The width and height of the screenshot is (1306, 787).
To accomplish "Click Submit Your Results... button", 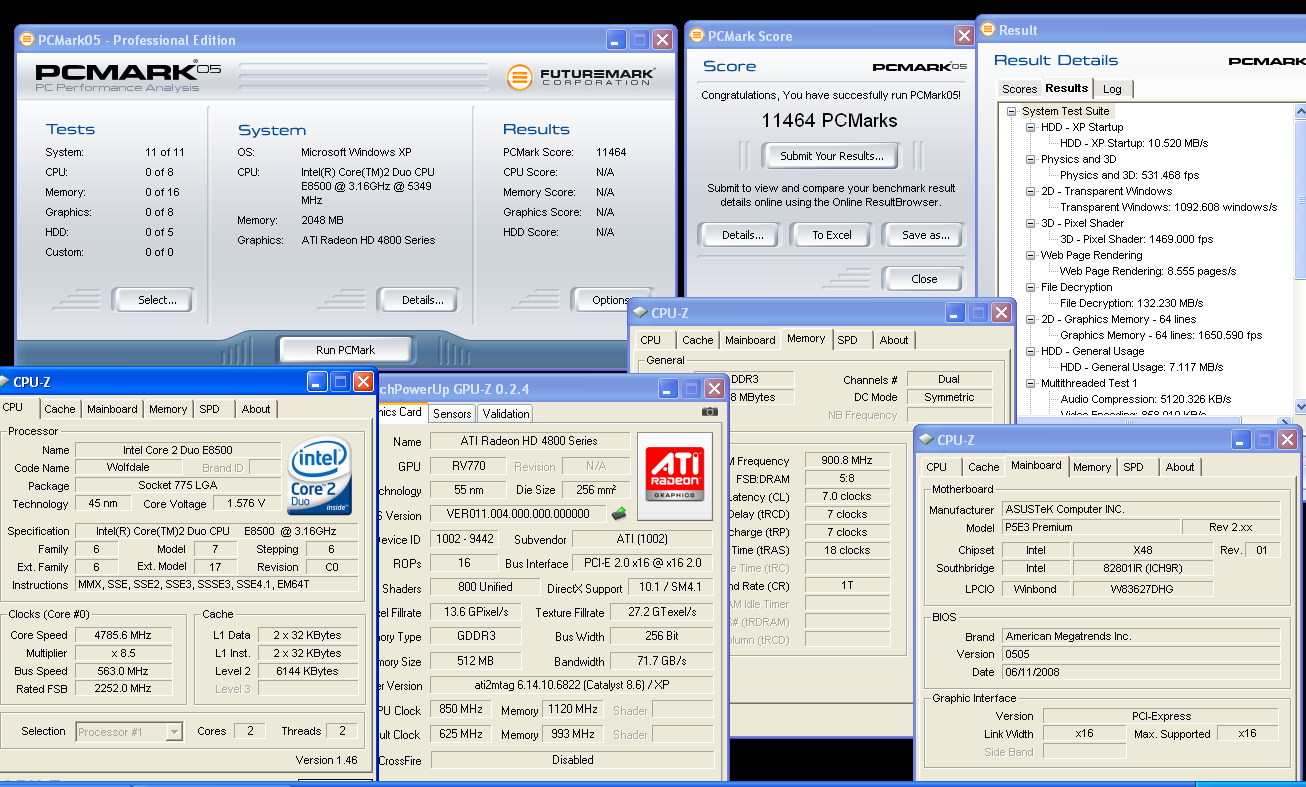I will [832, 156].
